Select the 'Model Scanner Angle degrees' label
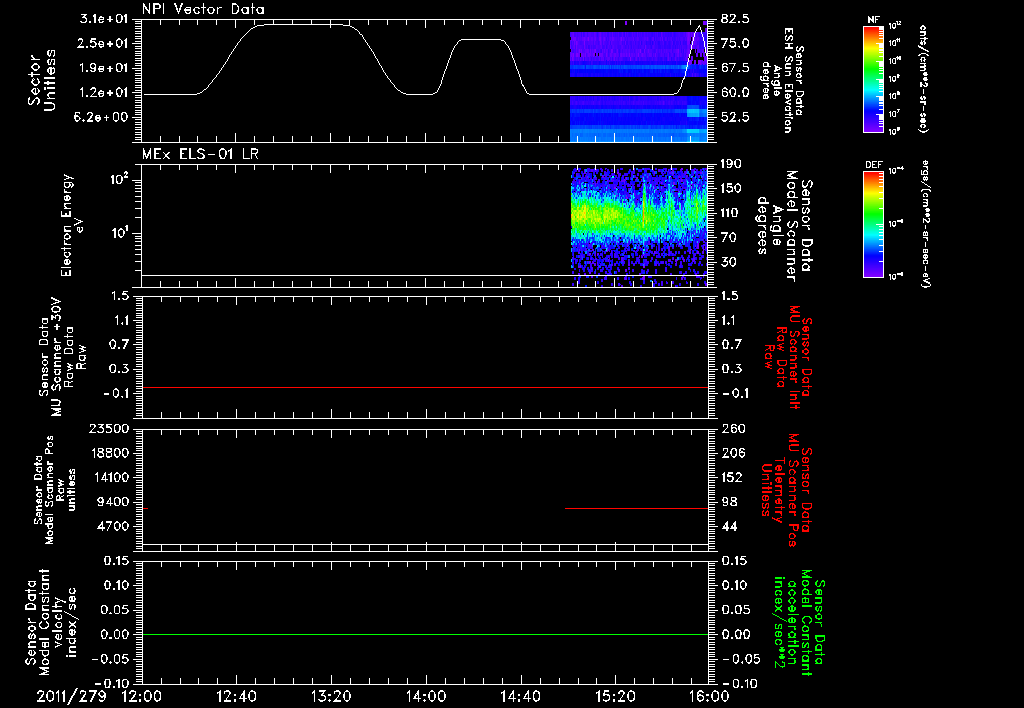1024x708 pixels. [784, 227]
